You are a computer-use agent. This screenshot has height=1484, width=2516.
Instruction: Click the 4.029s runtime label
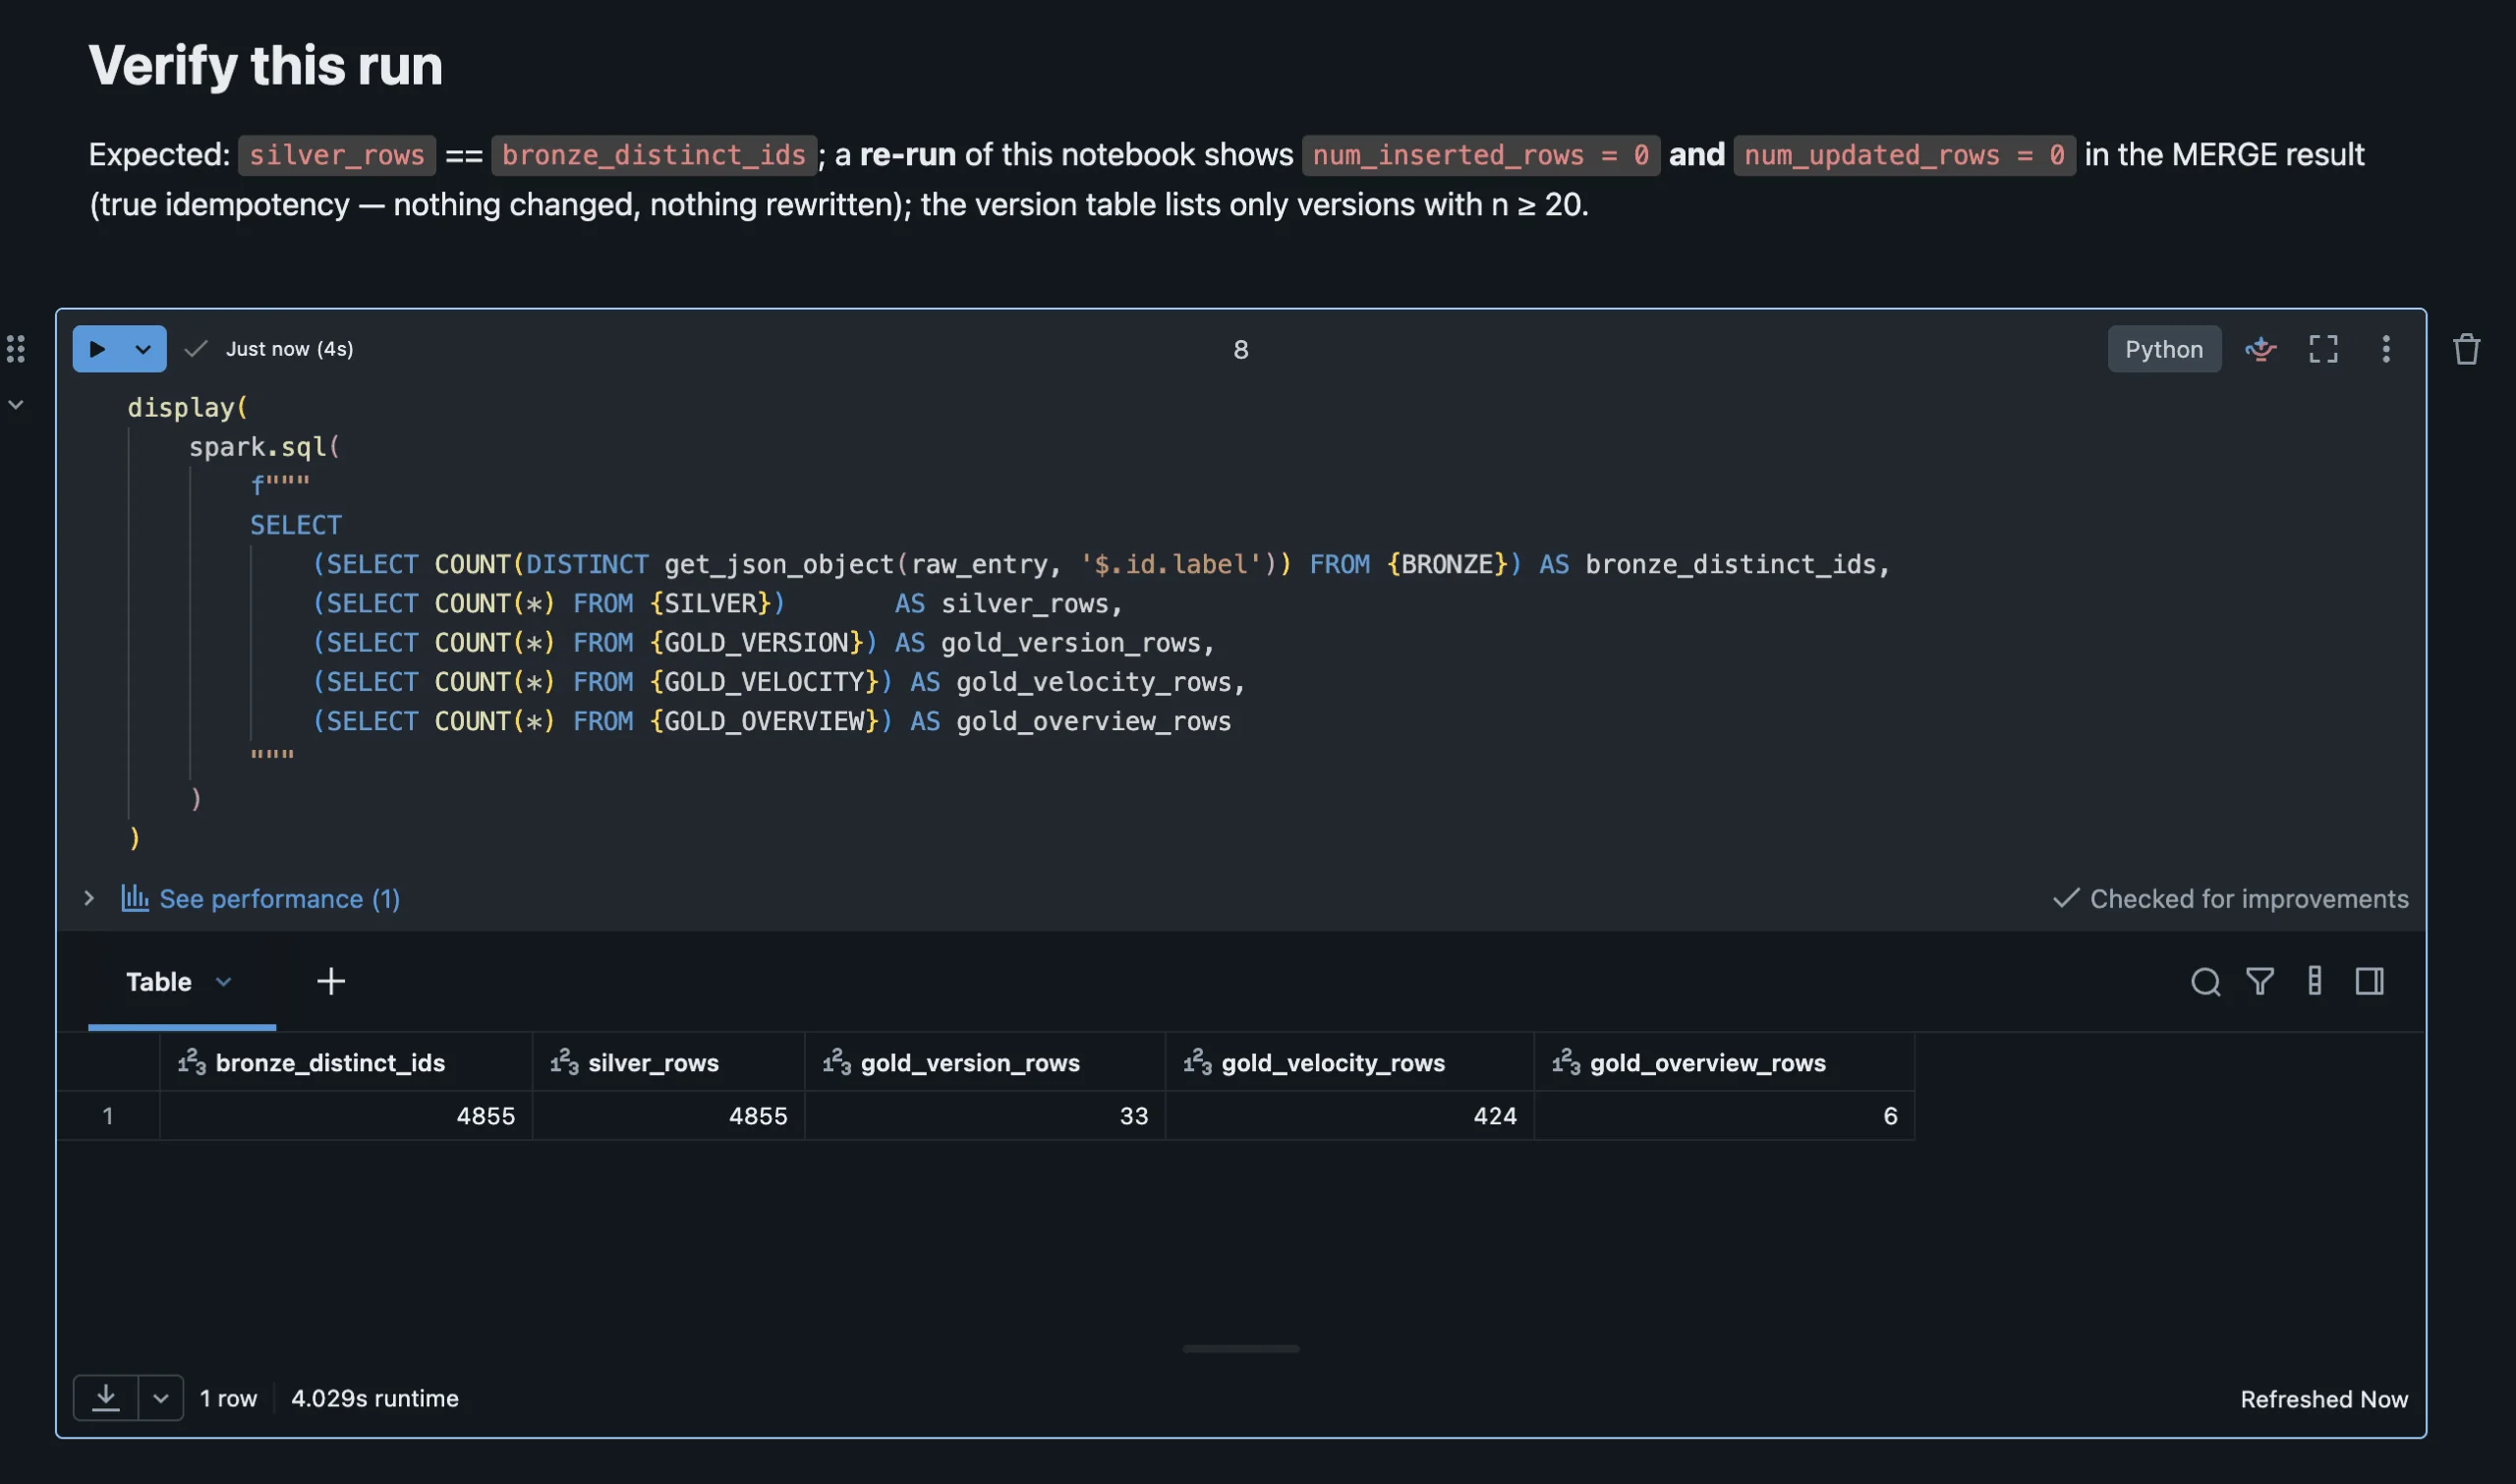pos(374,1398)
